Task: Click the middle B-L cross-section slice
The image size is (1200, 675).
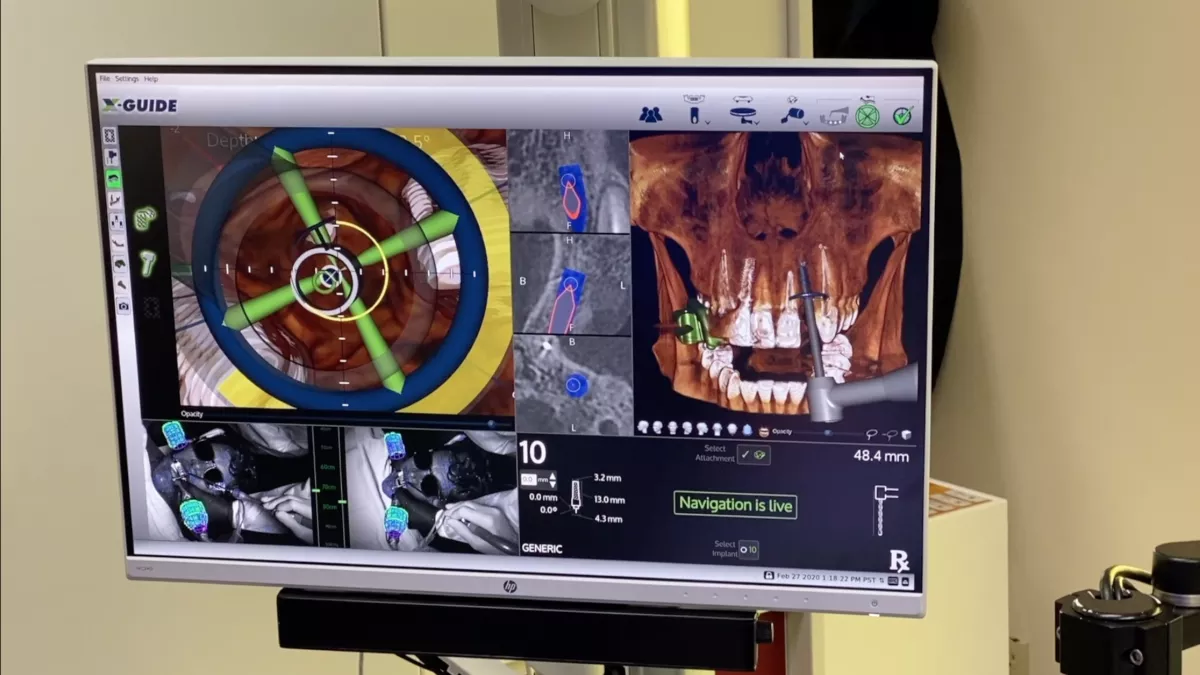Action: [x=571, y=285]
